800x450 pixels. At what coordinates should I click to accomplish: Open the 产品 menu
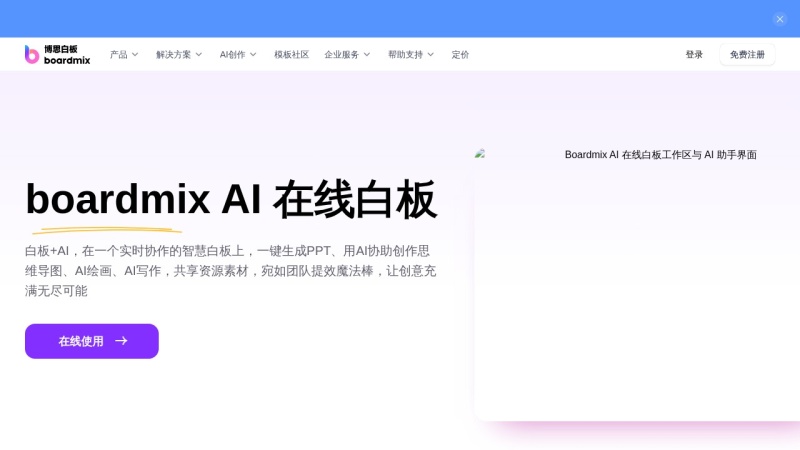[124, 55]
